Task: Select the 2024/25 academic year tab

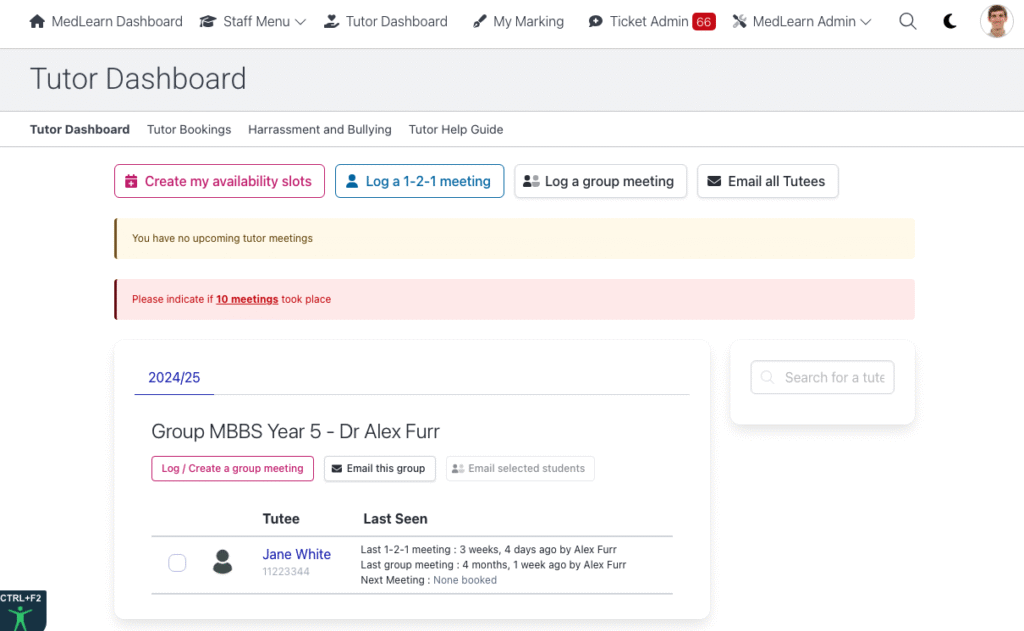Action: pos(174,378)
